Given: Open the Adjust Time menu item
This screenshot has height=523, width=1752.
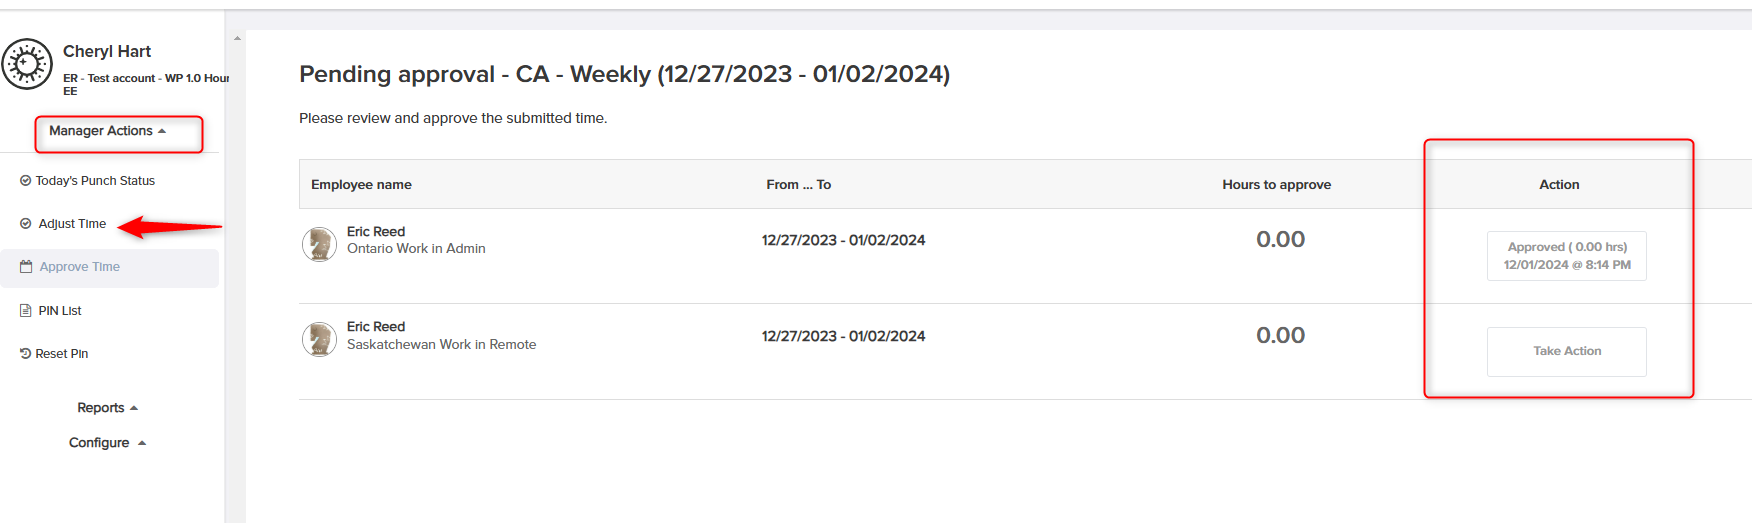Looking at the screenshot, I should click(72, 224).
